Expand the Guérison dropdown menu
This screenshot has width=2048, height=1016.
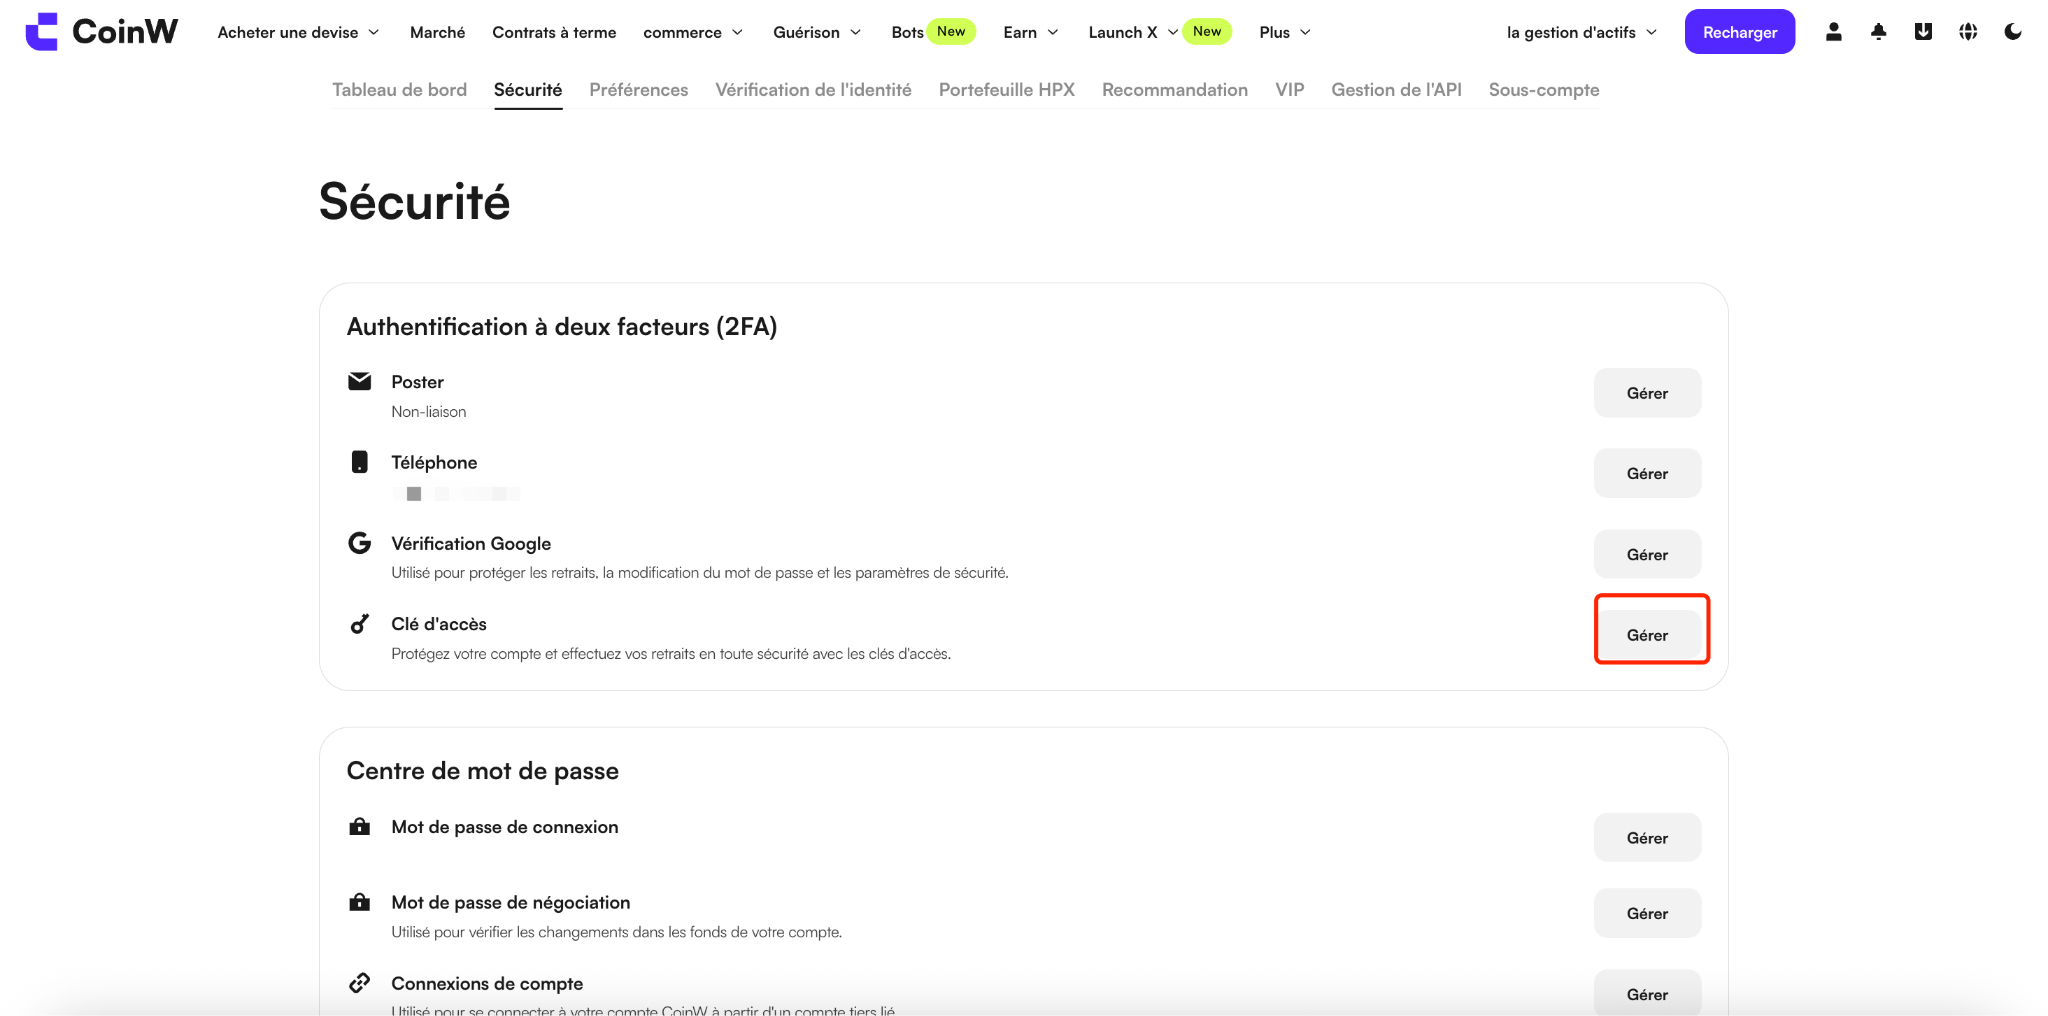pos(817,32)
